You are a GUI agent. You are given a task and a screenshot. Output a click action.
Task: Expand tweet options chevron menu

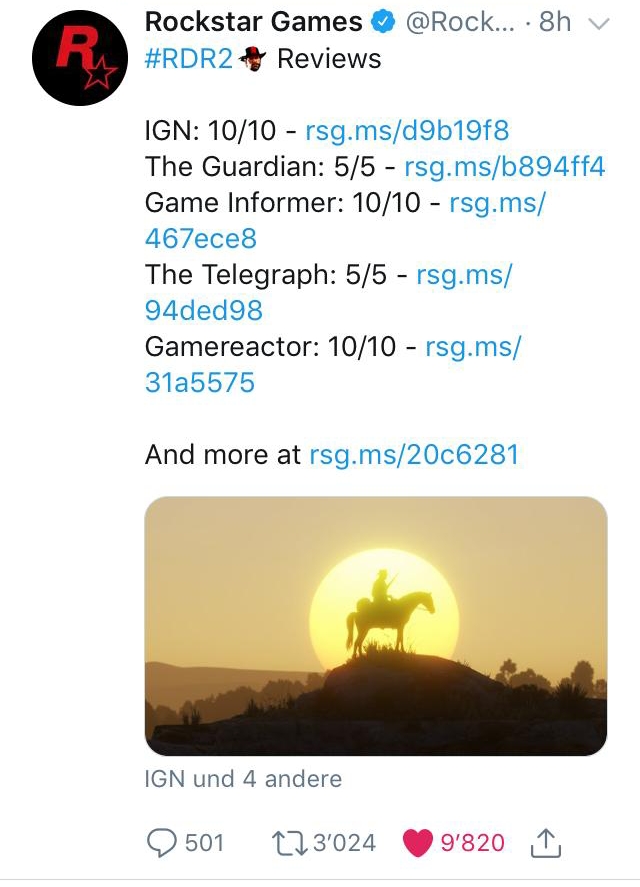pyautogui.click(x=598, y=24)
